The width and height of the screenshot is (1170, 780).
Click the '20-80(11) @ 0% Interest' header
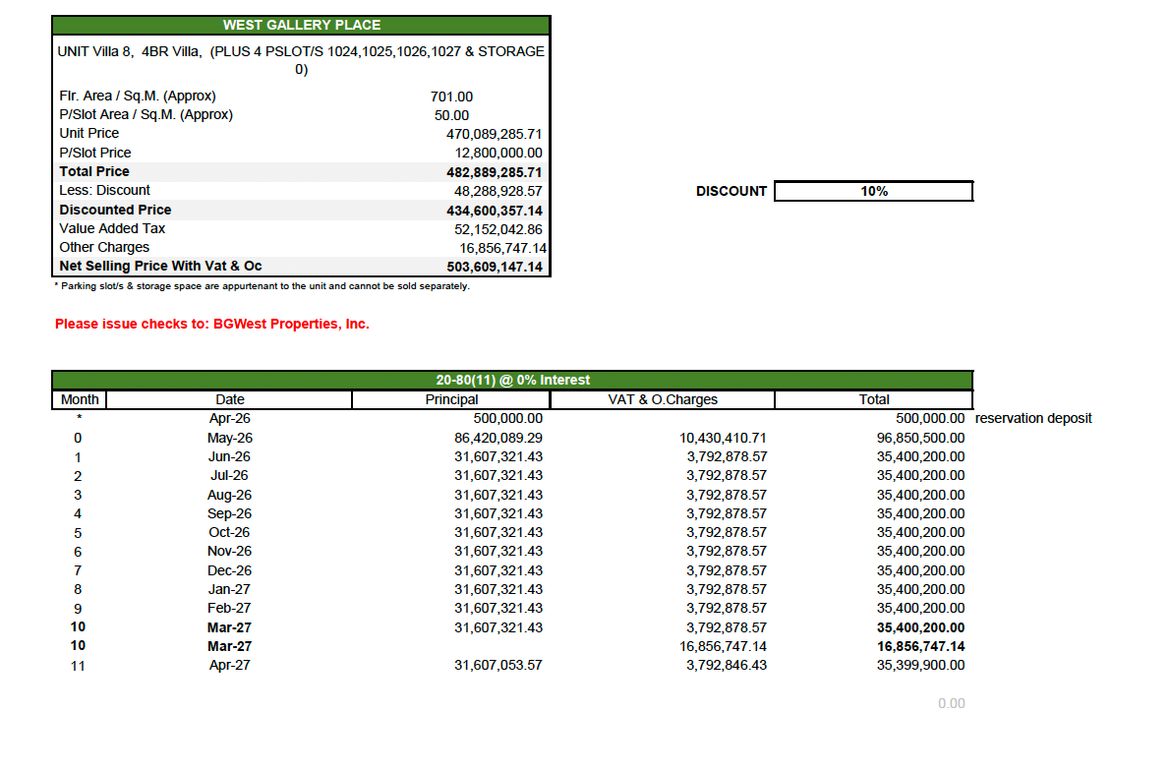pyautogui.click(x=513, y=380)
